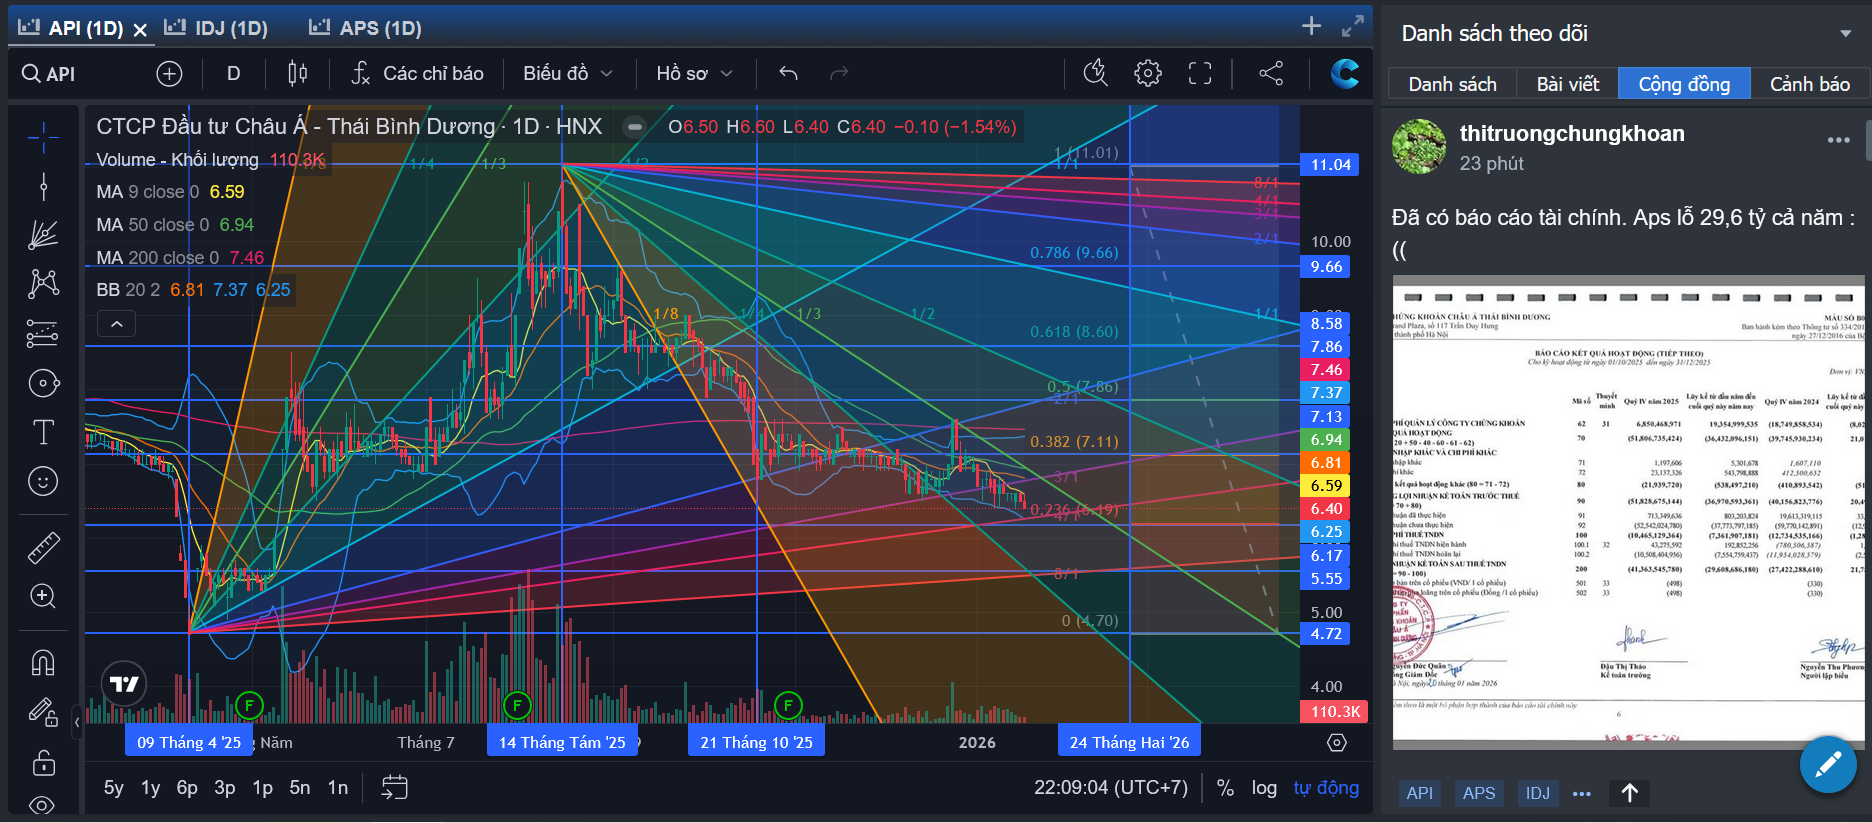Expand the Biểu đồ dropdown
This screenshot has width=1872, height=823.
coord(567,73)
